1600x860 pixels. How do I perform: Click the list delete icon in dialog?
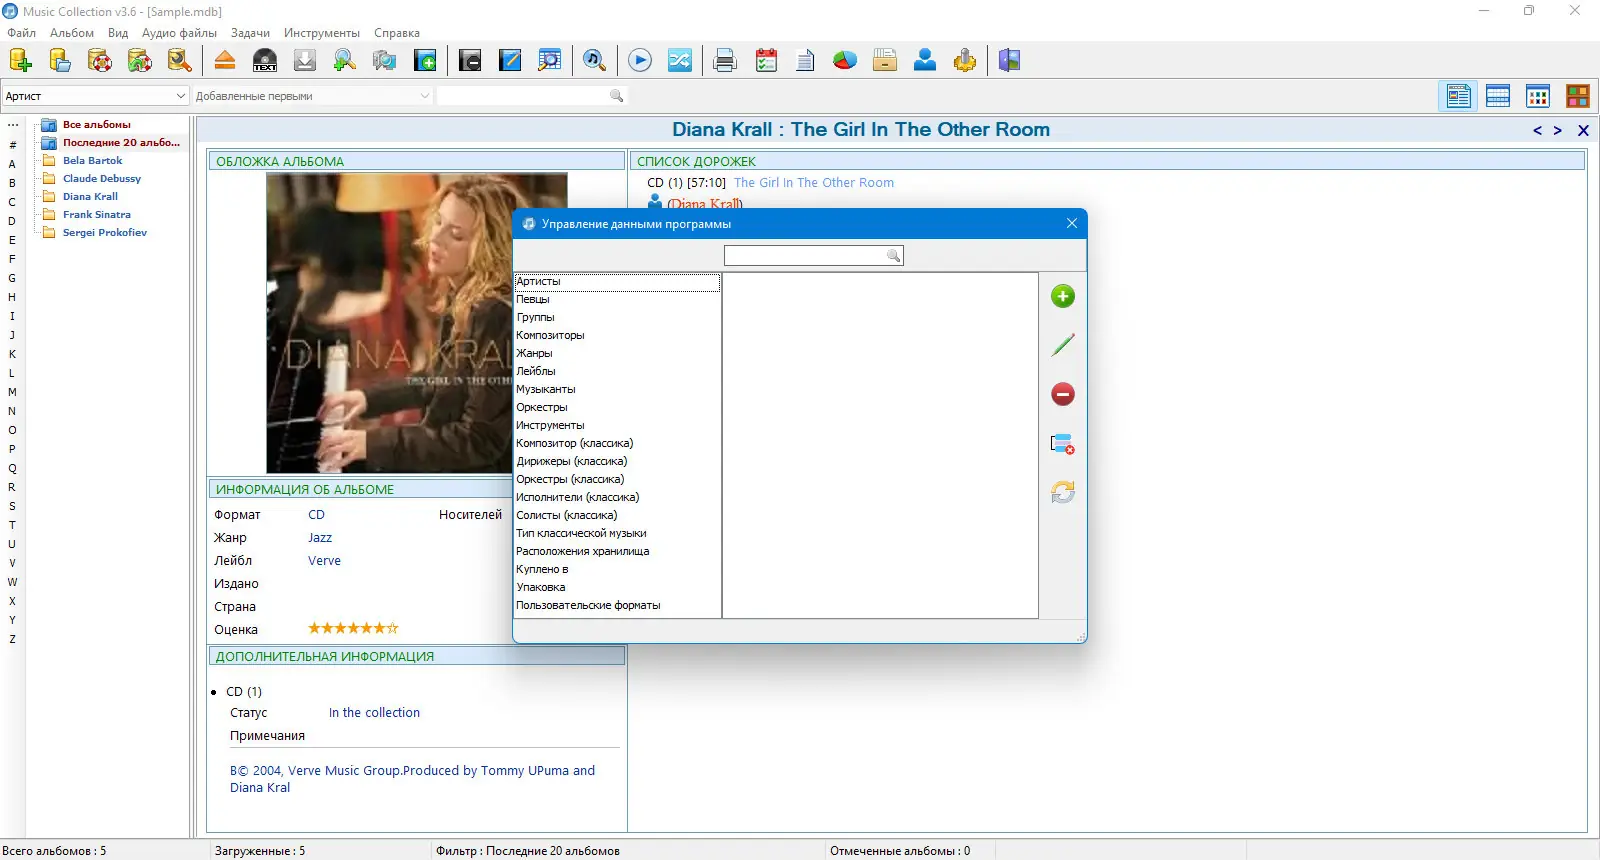click(x=1063, y=443)
